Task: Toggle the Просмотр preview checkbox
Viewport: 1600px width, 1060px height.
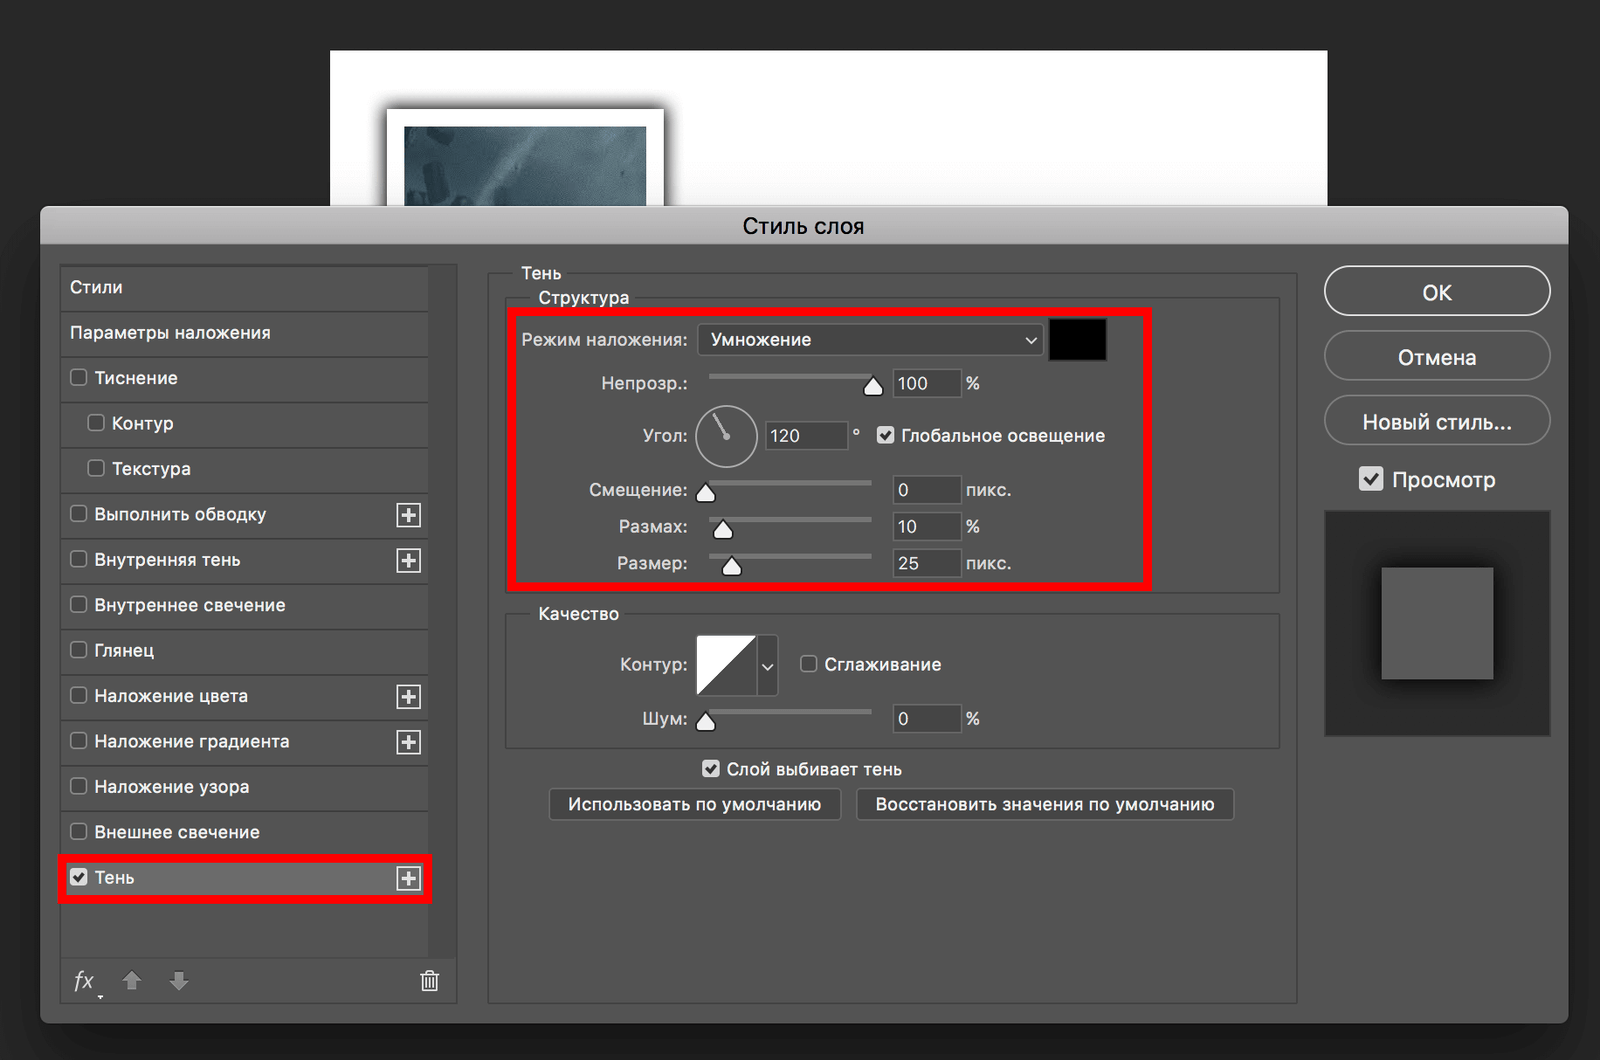Action: 1371,479
